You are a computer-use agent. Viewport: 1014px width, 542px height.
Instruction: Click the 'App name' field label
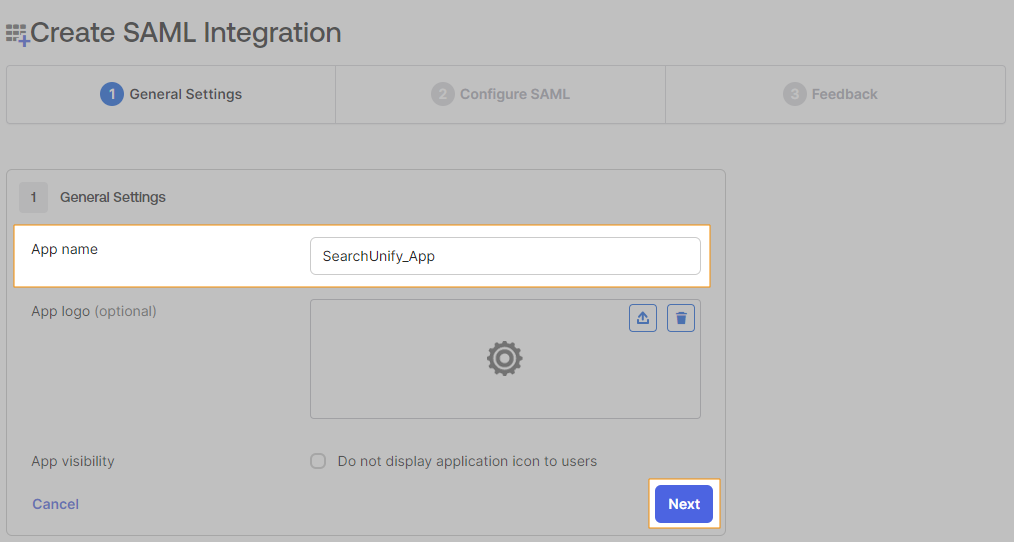65,249
